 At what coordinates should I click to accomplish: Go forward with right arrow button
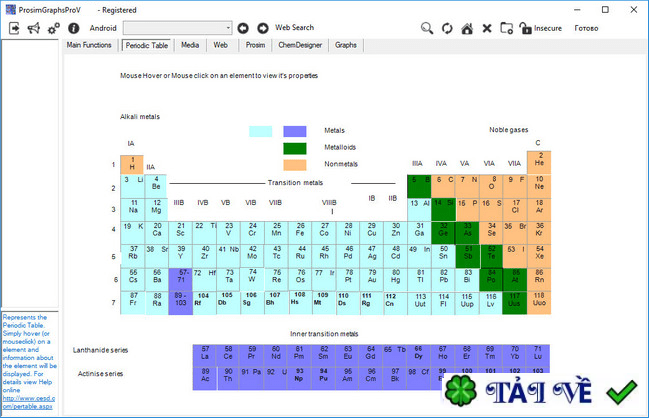tap(263, 28)
